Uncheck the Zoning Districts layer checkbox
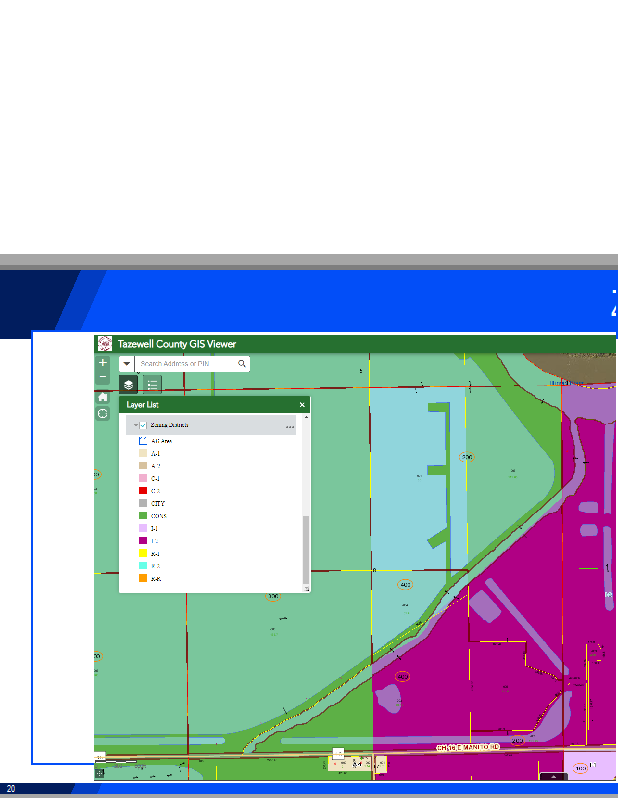This screenshot has width=618, height=800. click(x=143, y=425)
